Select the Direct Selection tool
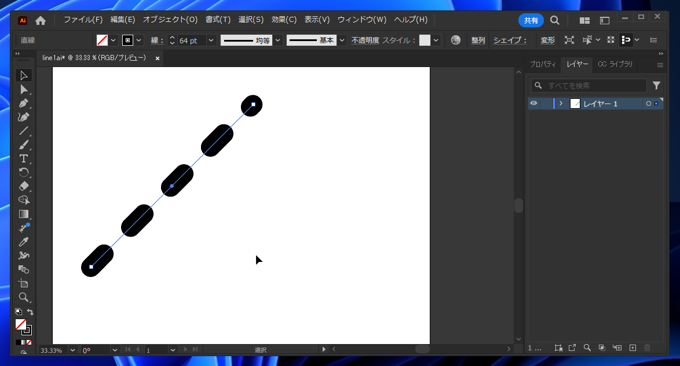The image size is (680, 366). point(24,90)
